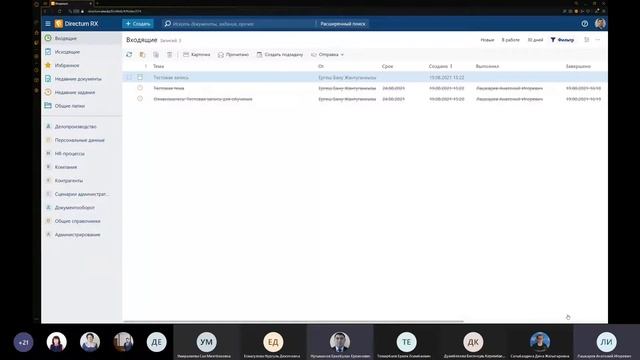Click the clock icon next to Недавние задания
640x360 pixels.
coord(48,92)
